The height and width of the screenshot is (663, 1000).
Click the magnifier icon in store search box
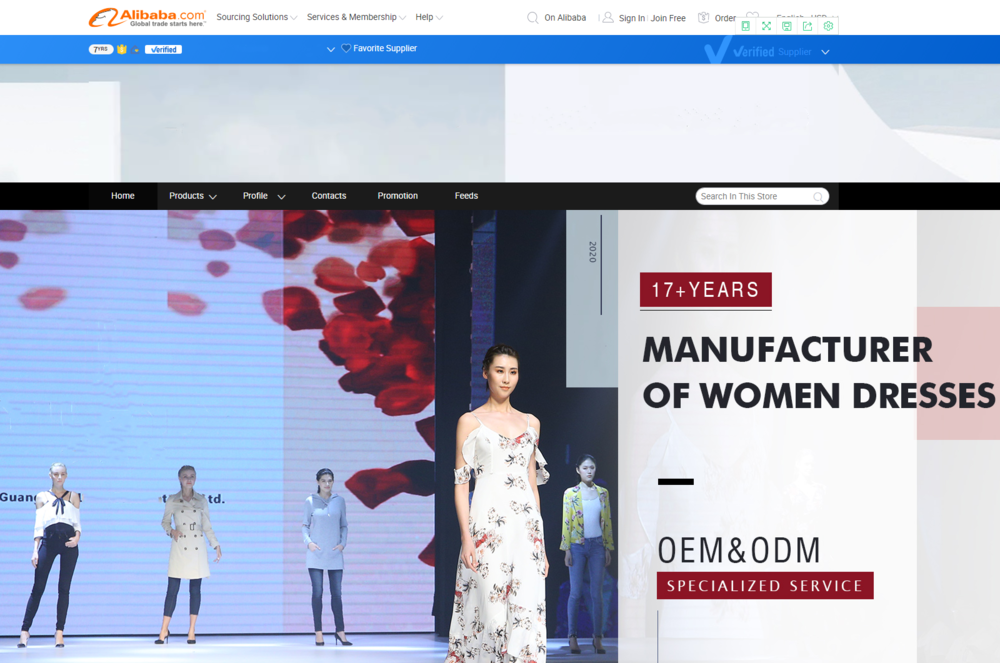[818, 197]
